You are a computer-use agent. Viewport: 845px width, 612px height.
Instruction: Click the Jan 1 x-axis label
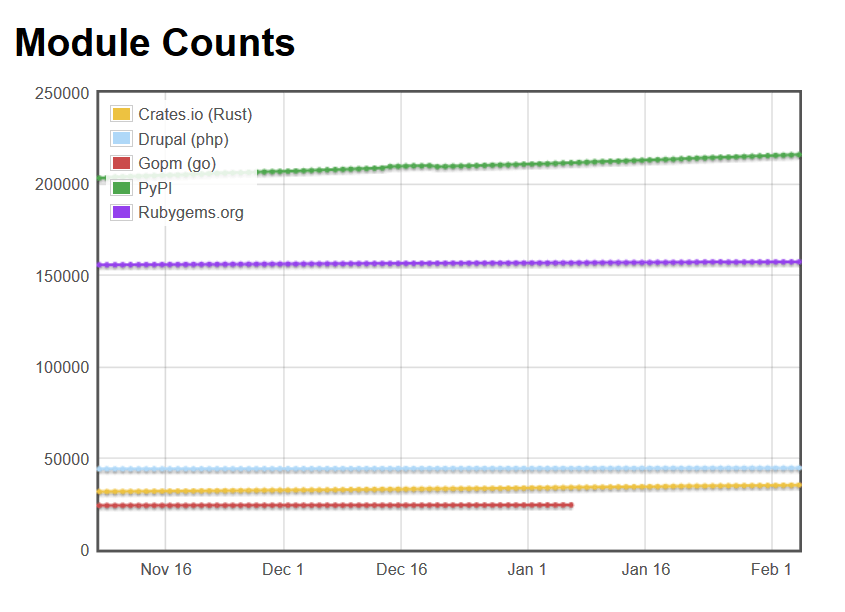point(527,569)
